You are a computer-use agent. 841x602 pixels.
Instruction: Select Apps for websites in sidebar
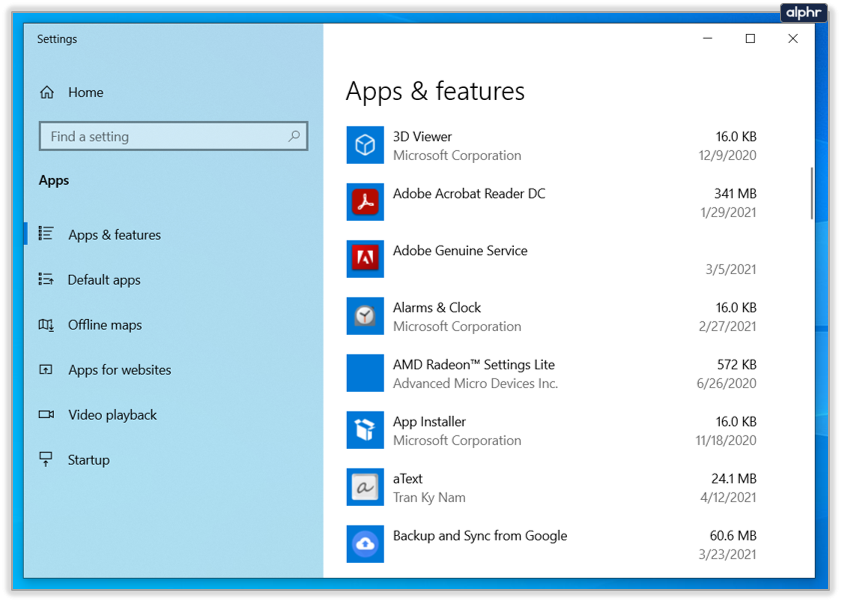point(119,370)
